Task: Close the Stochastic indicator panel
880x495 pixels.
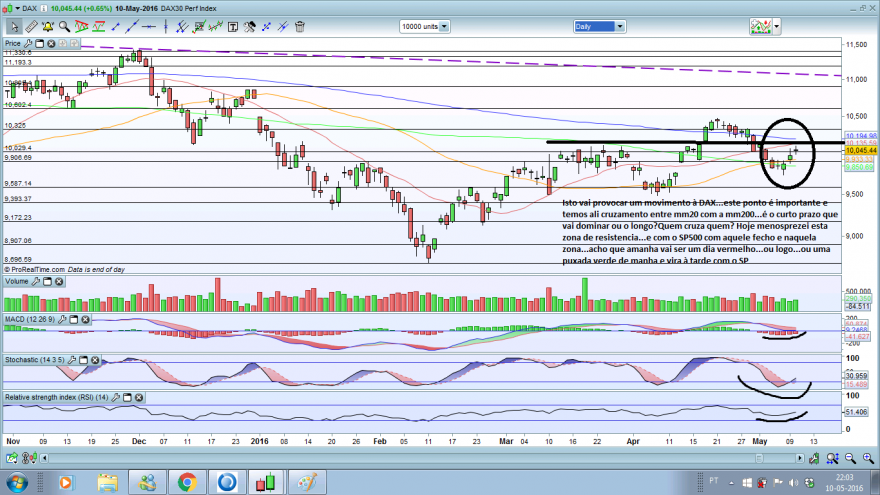Action: 95,360
